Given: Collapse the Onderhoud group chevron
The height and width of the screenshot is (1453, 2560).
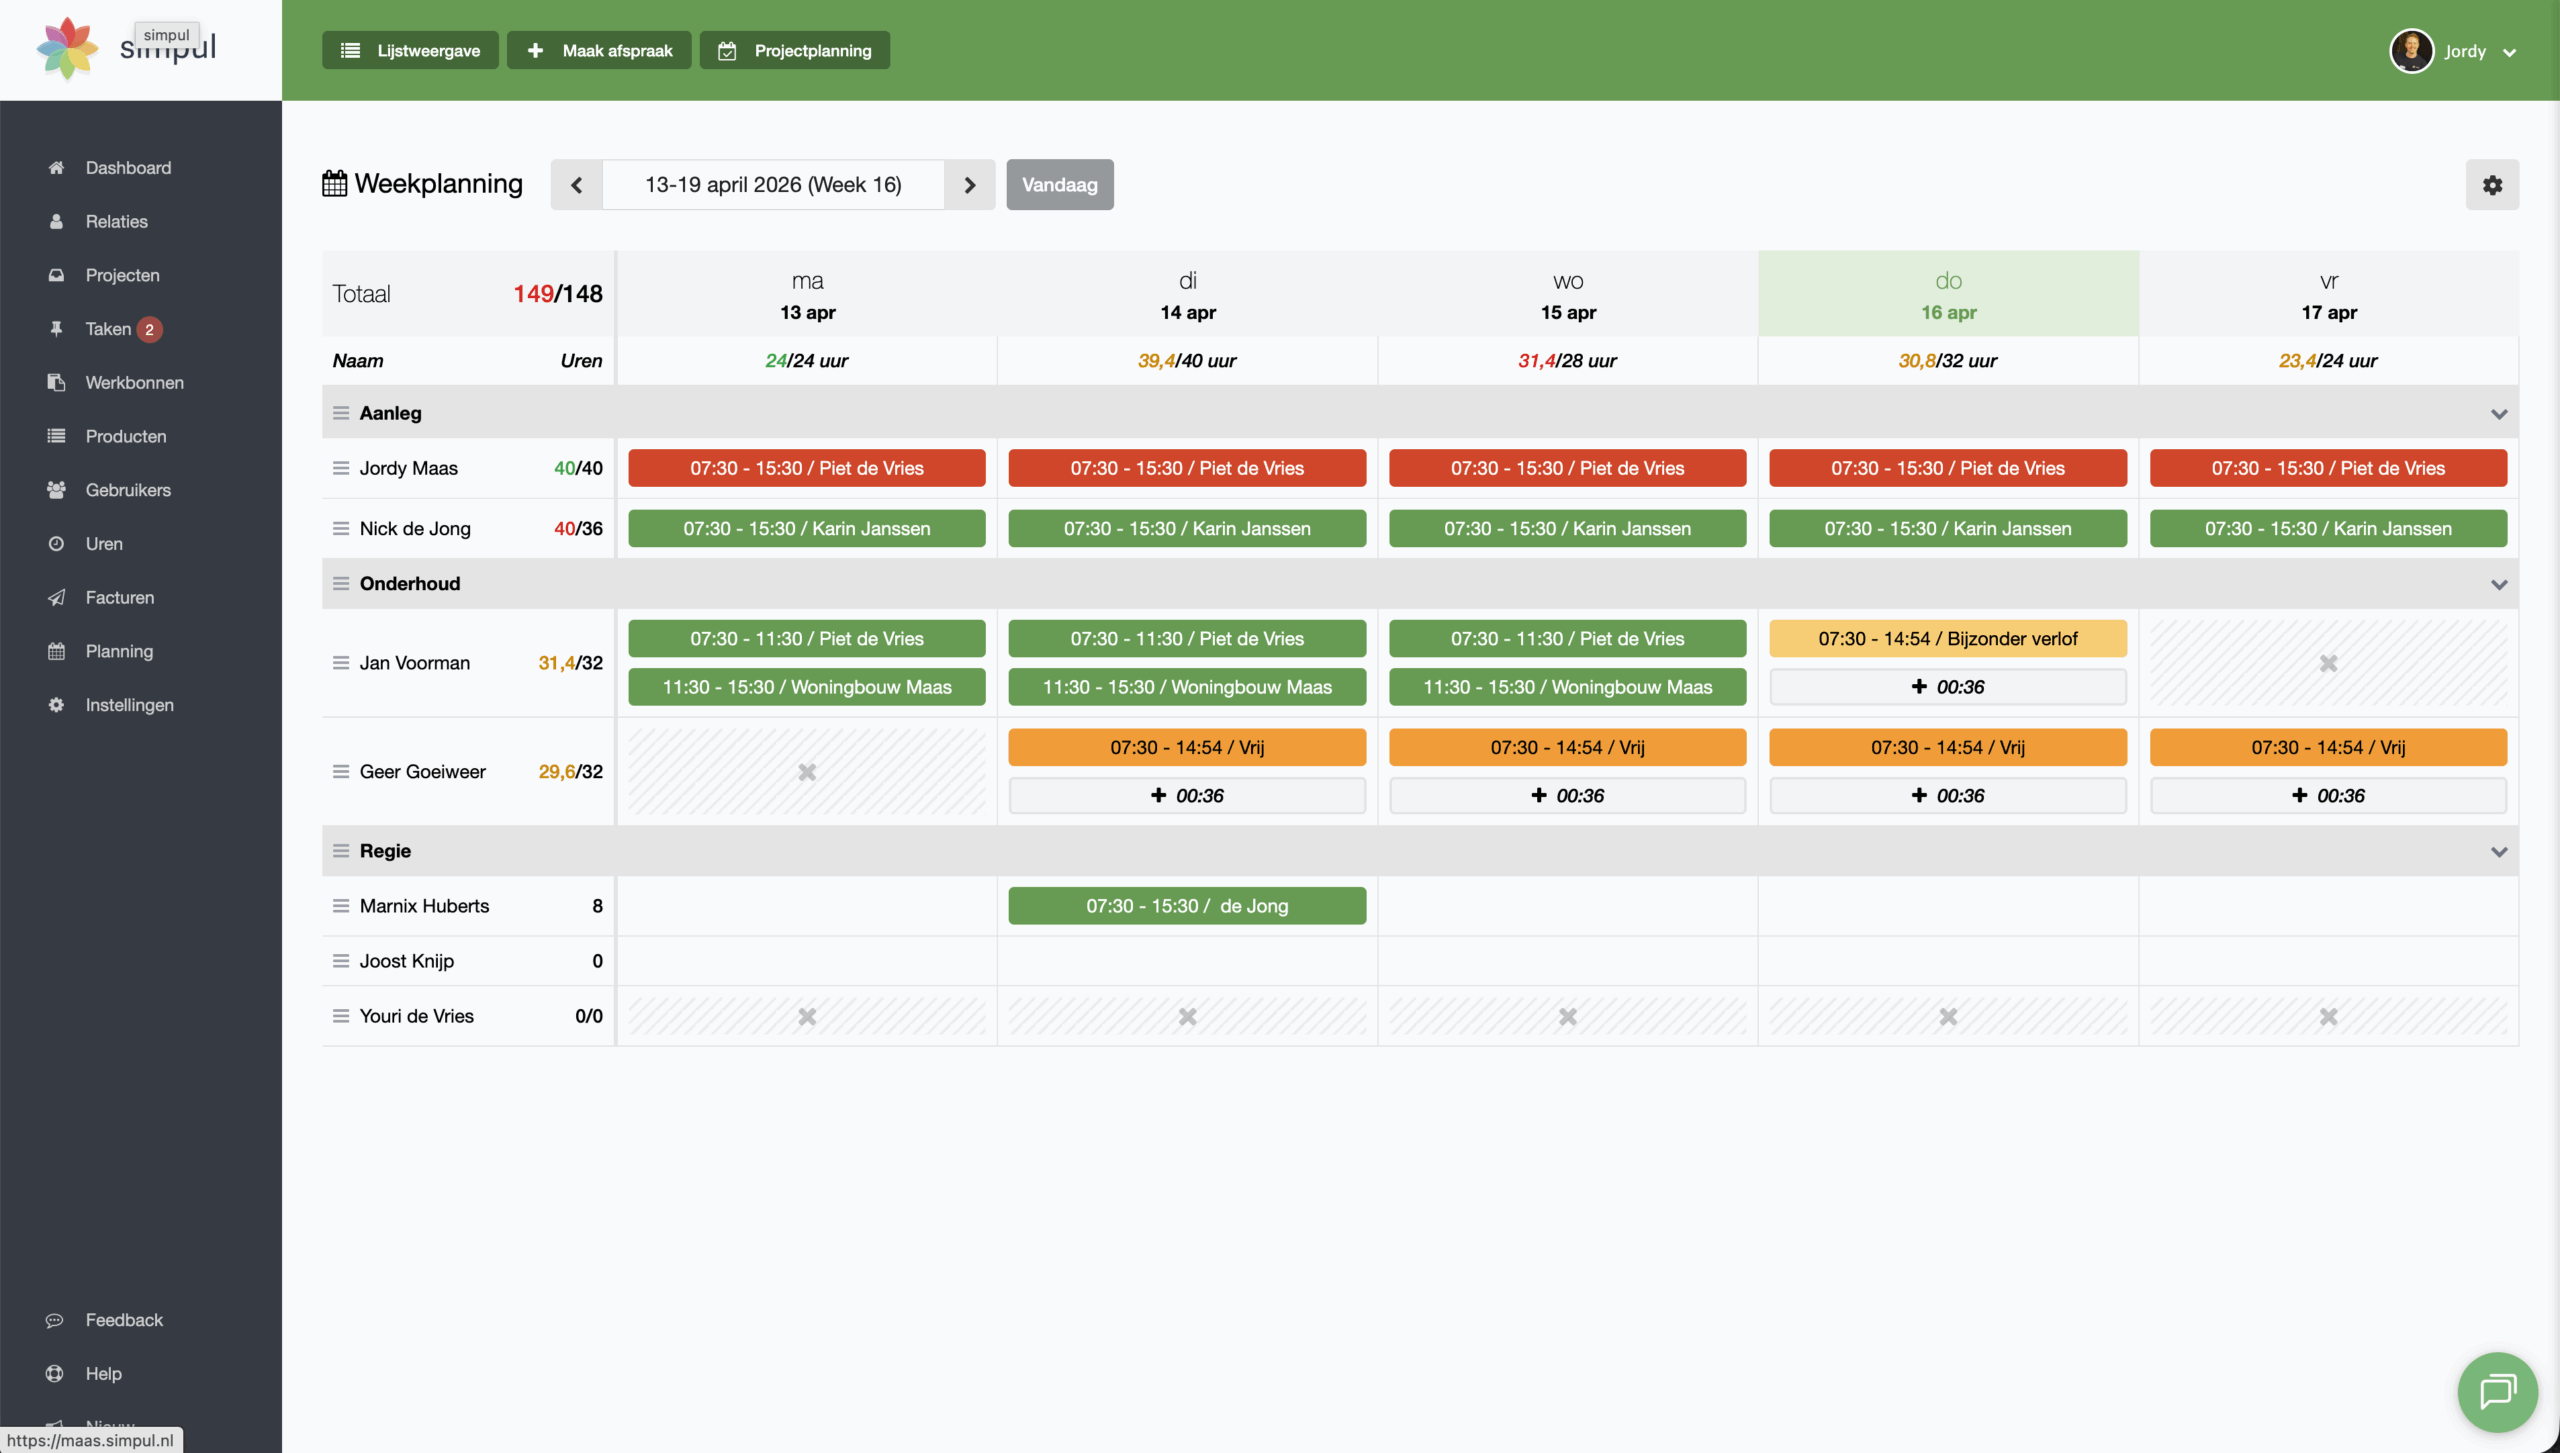Looking at the screenshot, I should click(2498, 584).
